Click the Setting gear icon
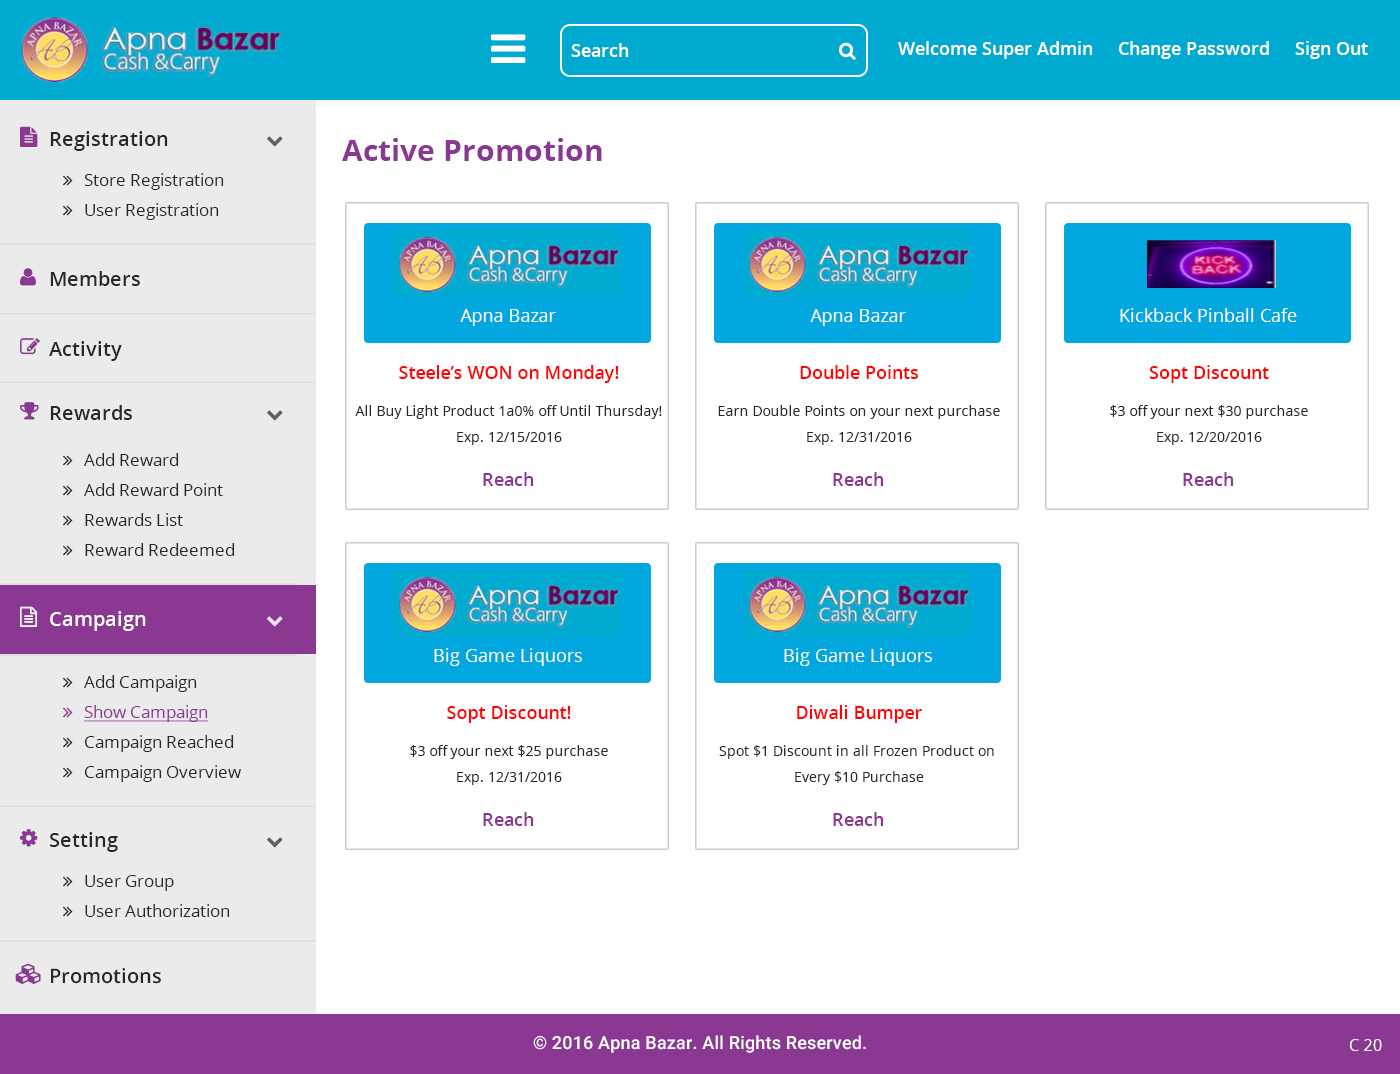This screenshot has height=1074, width=1400. pos(29,838)
